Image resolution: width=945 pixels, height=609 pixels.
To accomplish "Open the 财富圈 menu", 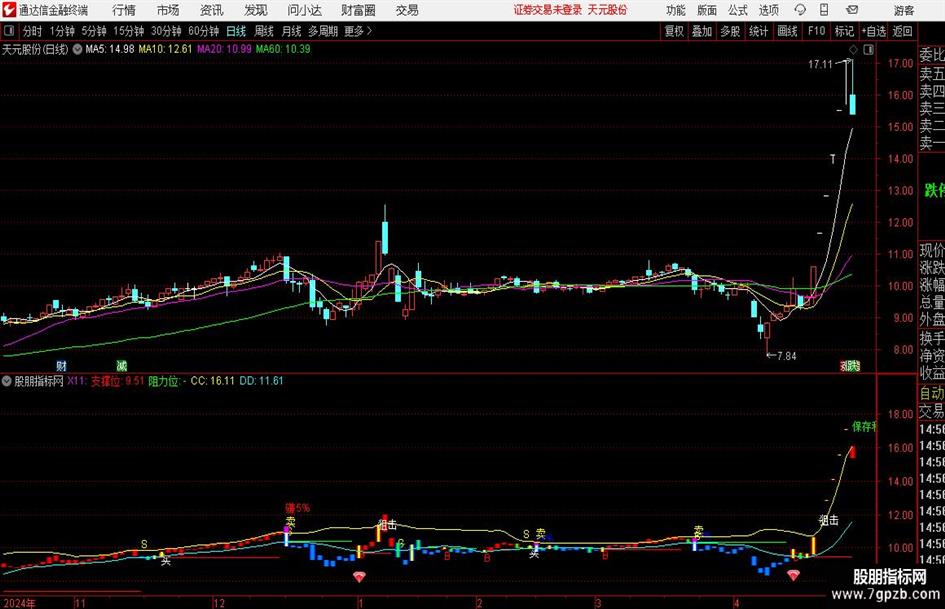I will (x=358, y=10).
